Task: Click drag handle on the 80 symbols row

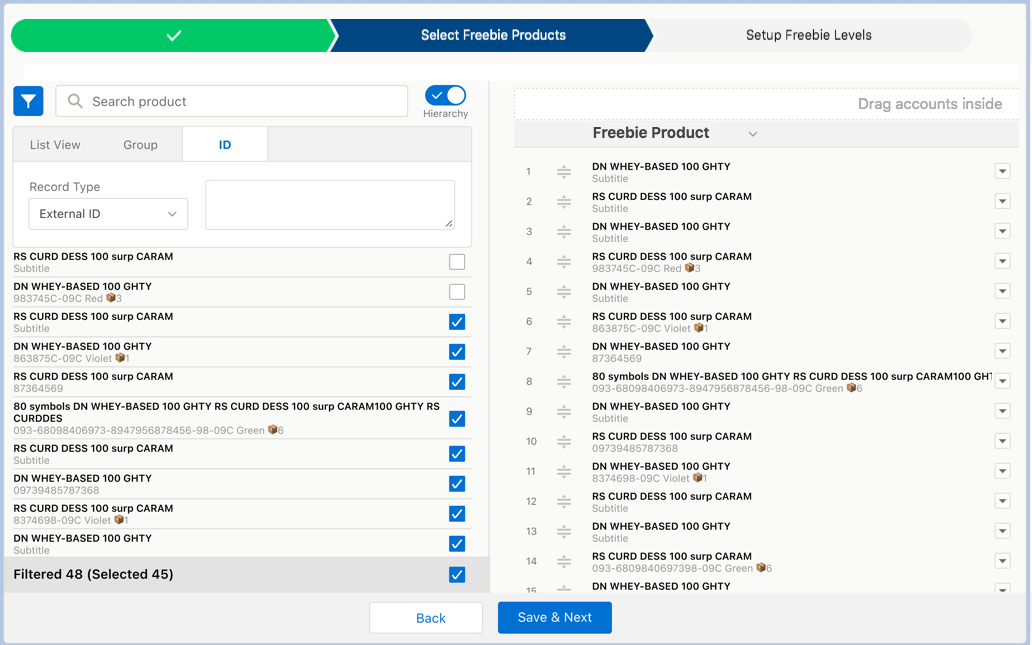Action: 563,381
